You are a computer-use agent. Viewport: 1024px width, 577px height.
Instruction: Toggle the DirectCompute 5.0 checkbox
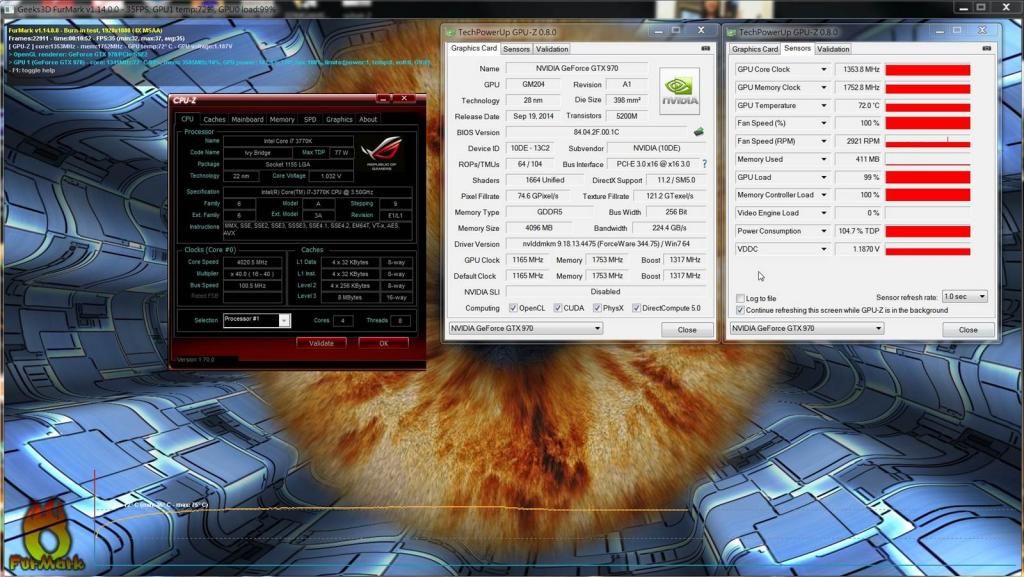636,308
